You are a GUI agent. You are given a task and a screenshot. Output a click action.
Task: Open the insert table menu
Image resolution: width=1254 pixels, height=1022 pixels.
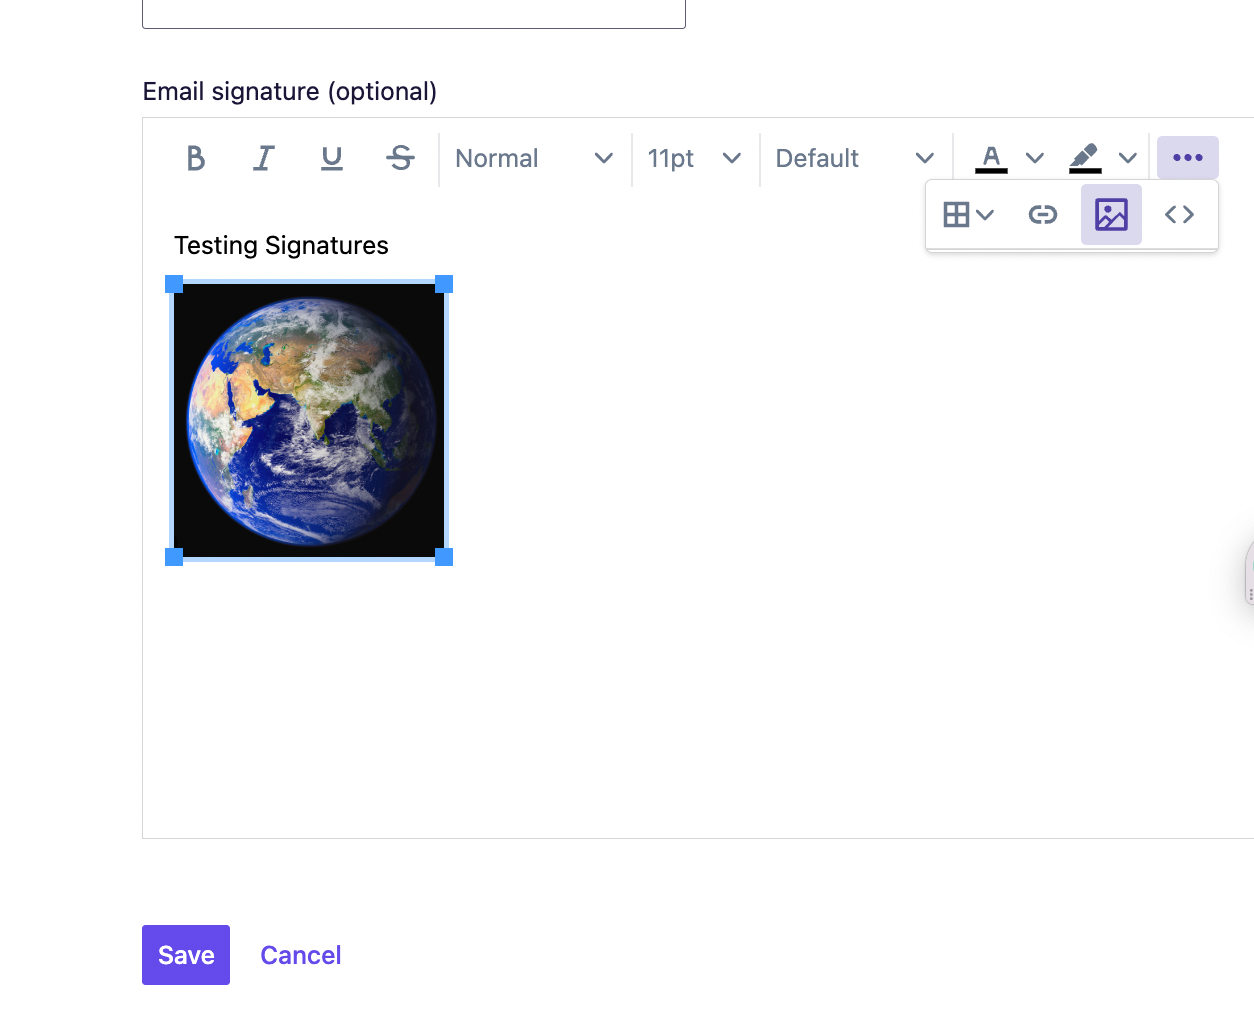pyautogui.click(x=968, y=214)
